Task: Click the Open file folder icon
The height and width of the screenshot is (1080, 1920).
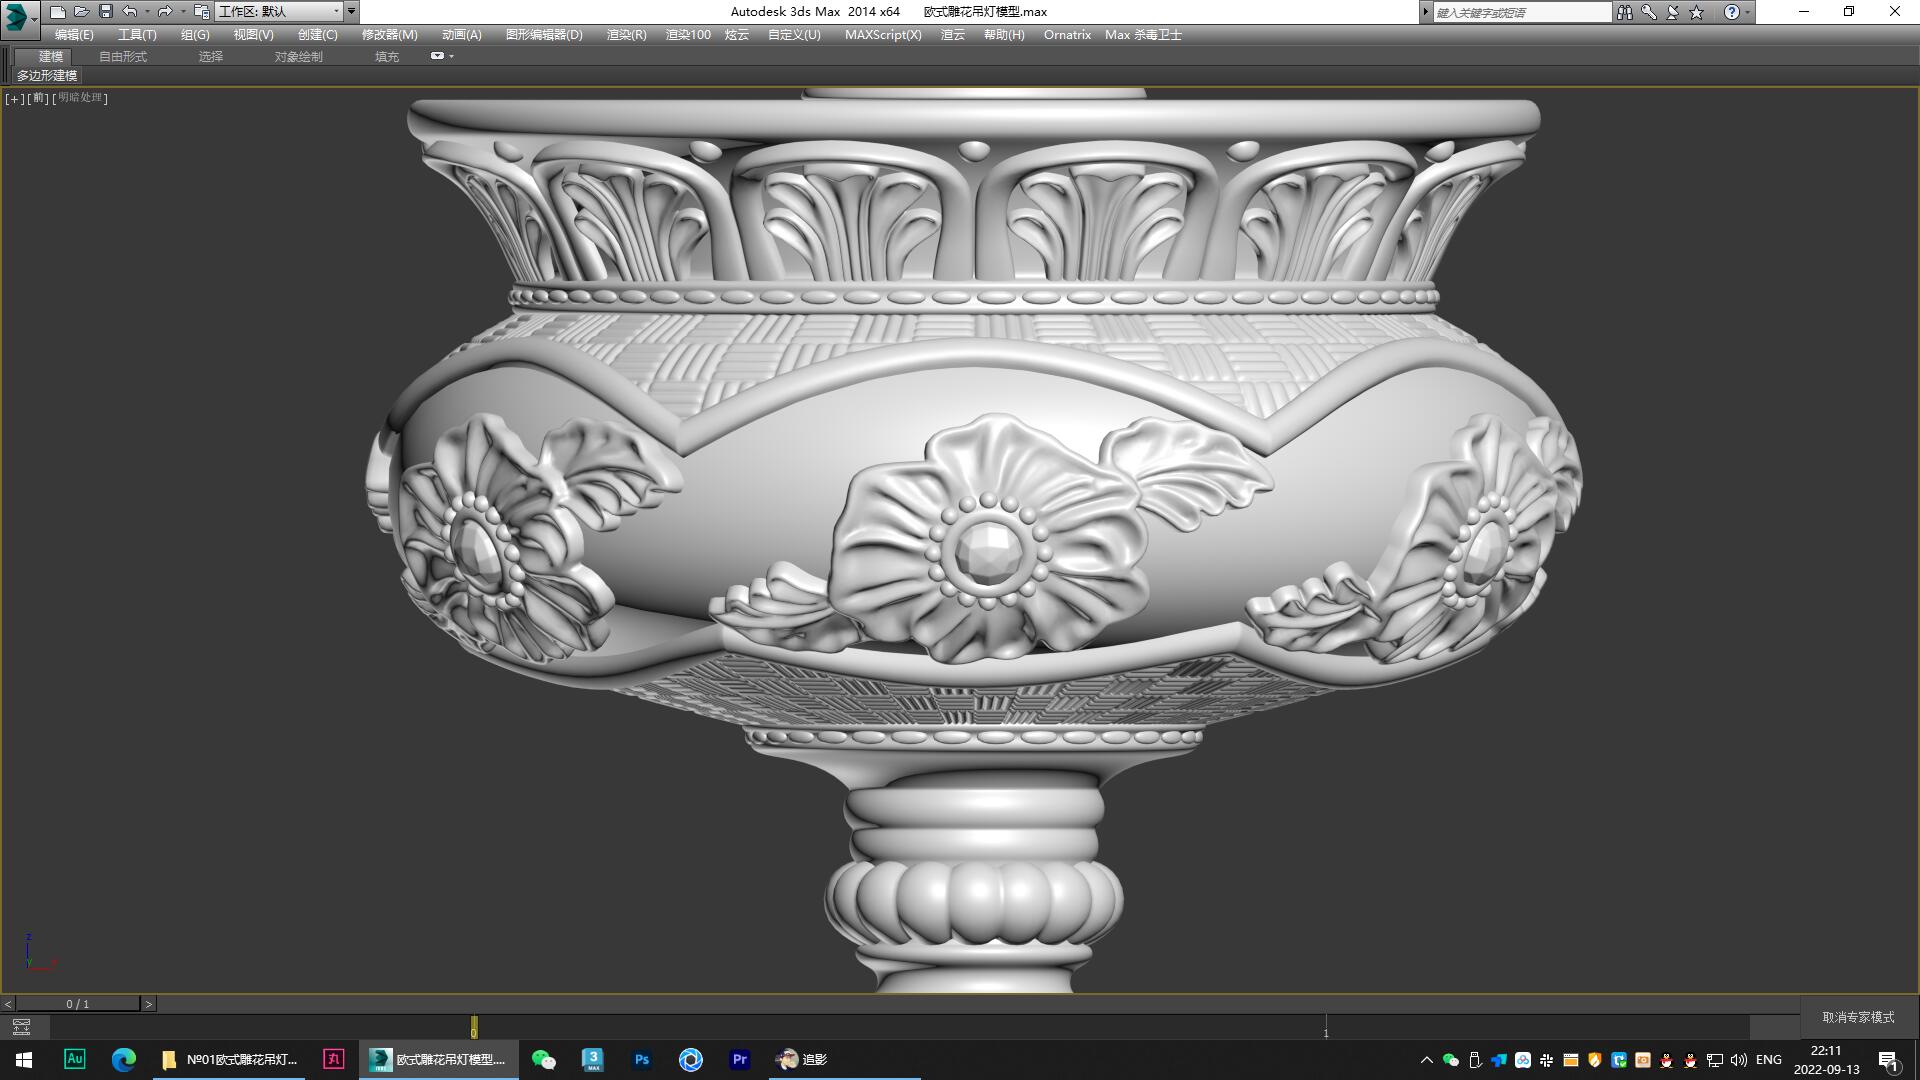Action: tap(82, 11)
